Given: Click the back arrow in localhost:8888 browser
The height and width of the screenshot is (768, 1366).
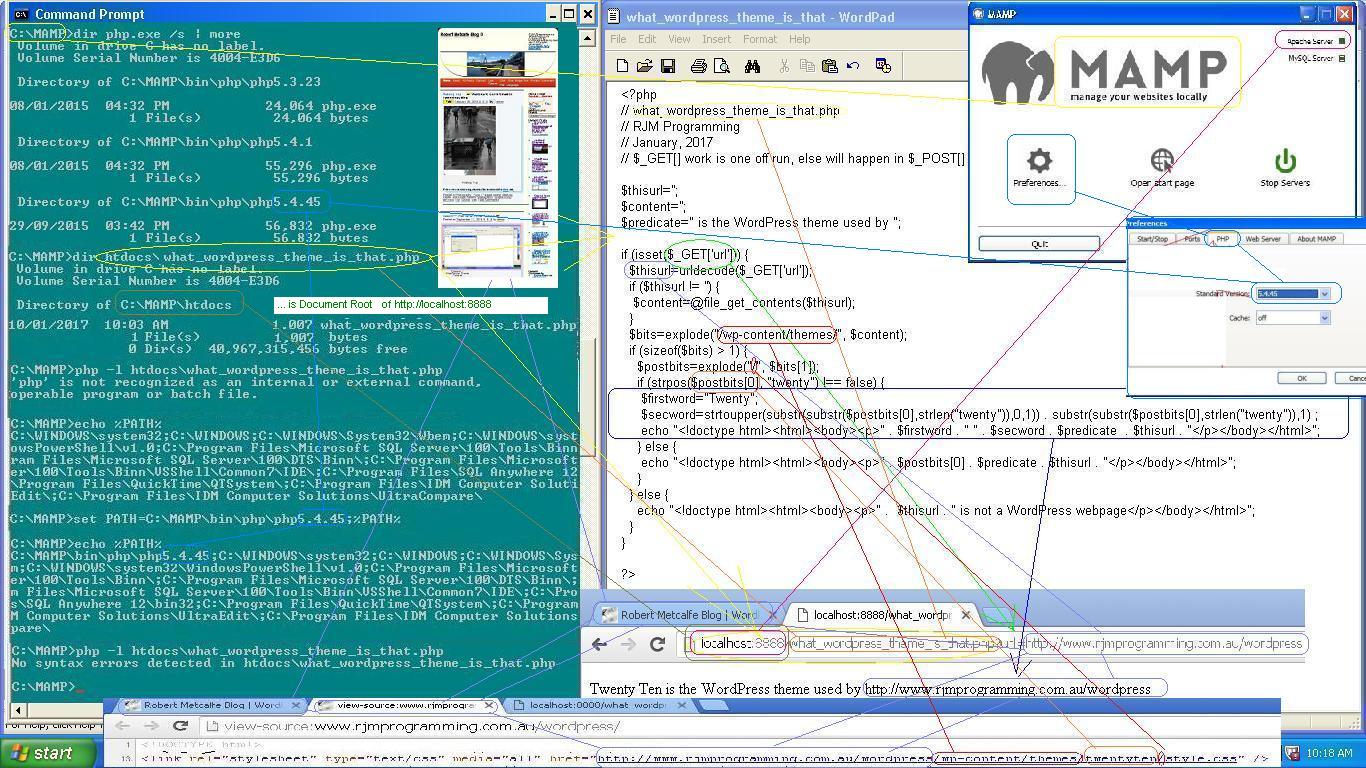Looking at the screenshot, I should [x=599, y=644].
